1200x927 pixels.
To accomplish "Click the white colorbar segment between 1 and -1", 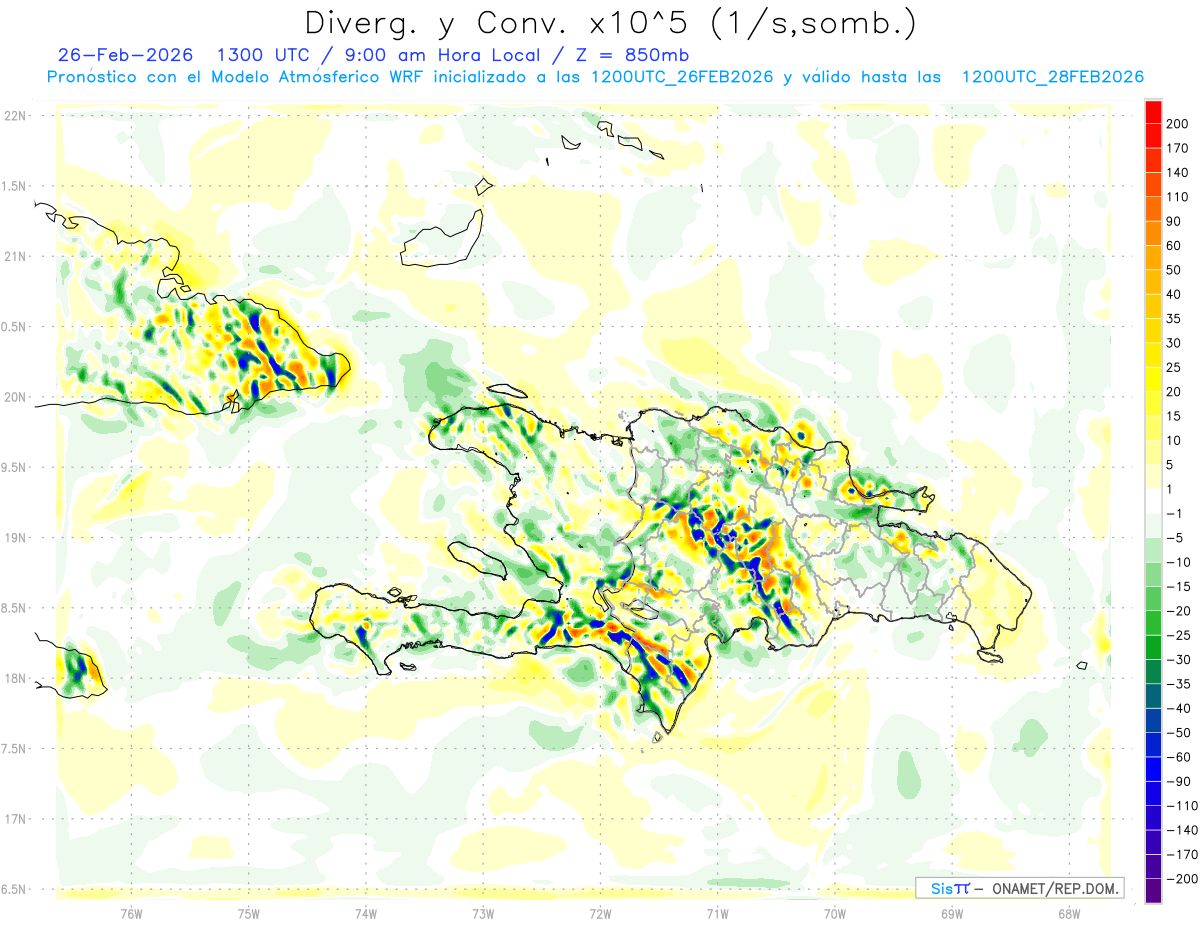I will [1153, 501].
